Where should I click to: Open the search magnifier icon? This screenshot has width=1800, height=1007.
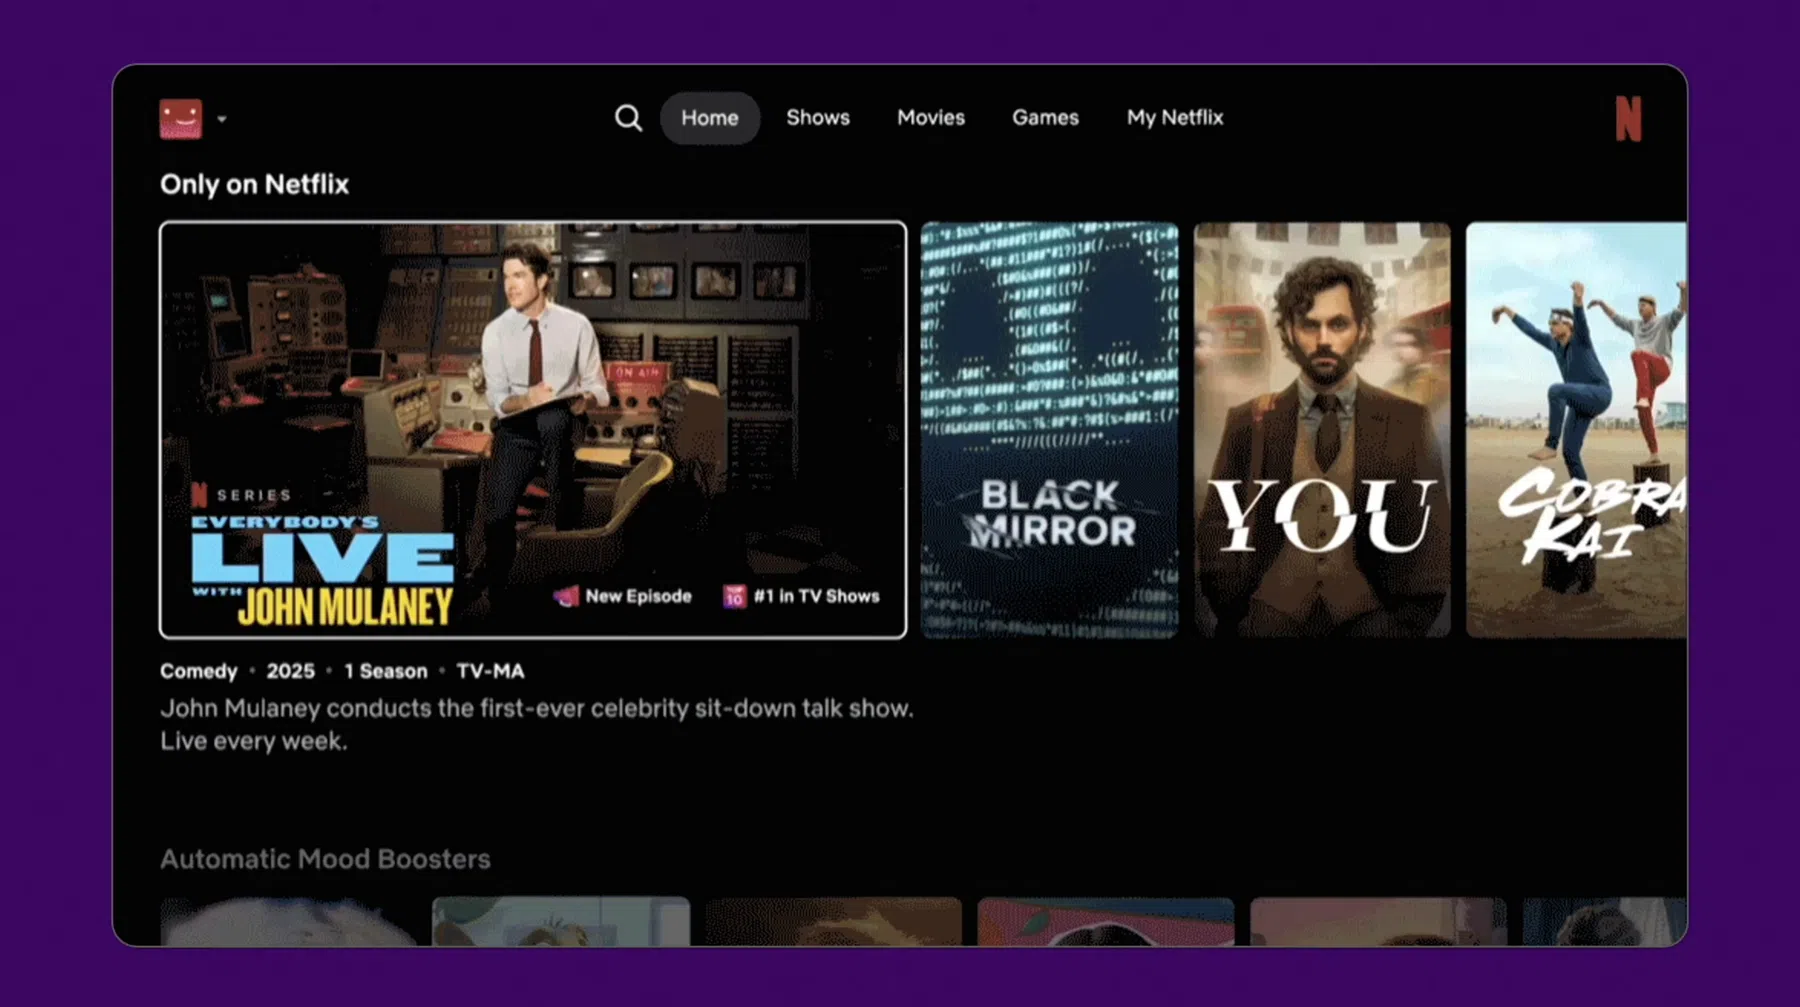point(628,118)
